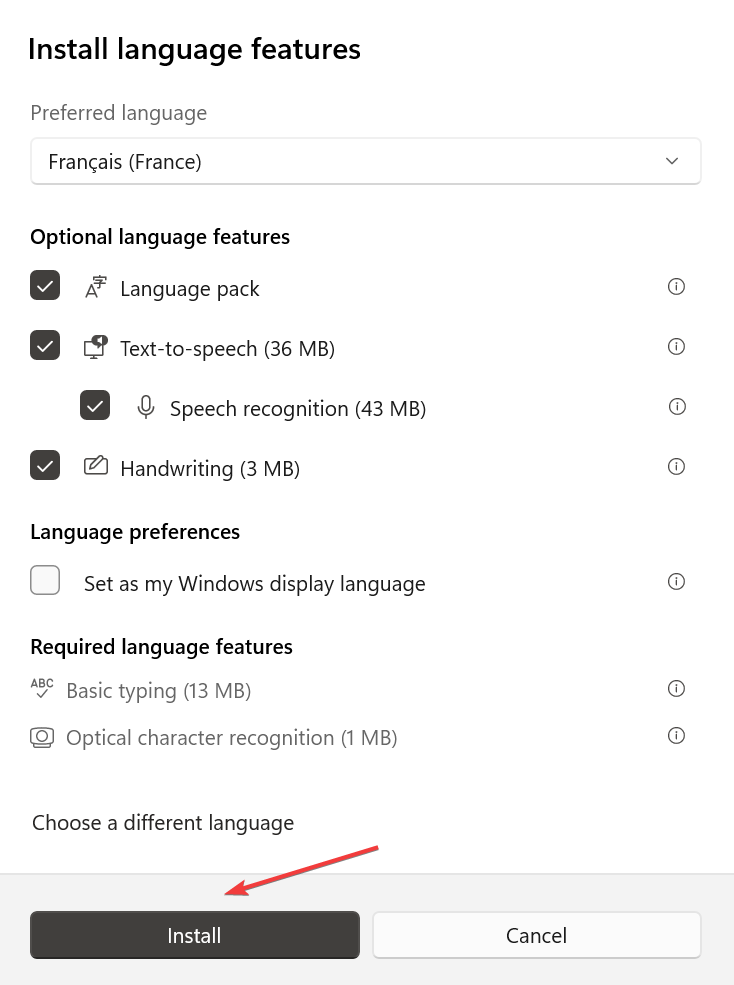This screenshot has height=985, width=734.
Task: Uncheck Speech recognition feature
Action: pyautogui.click(x=95, y=405)
